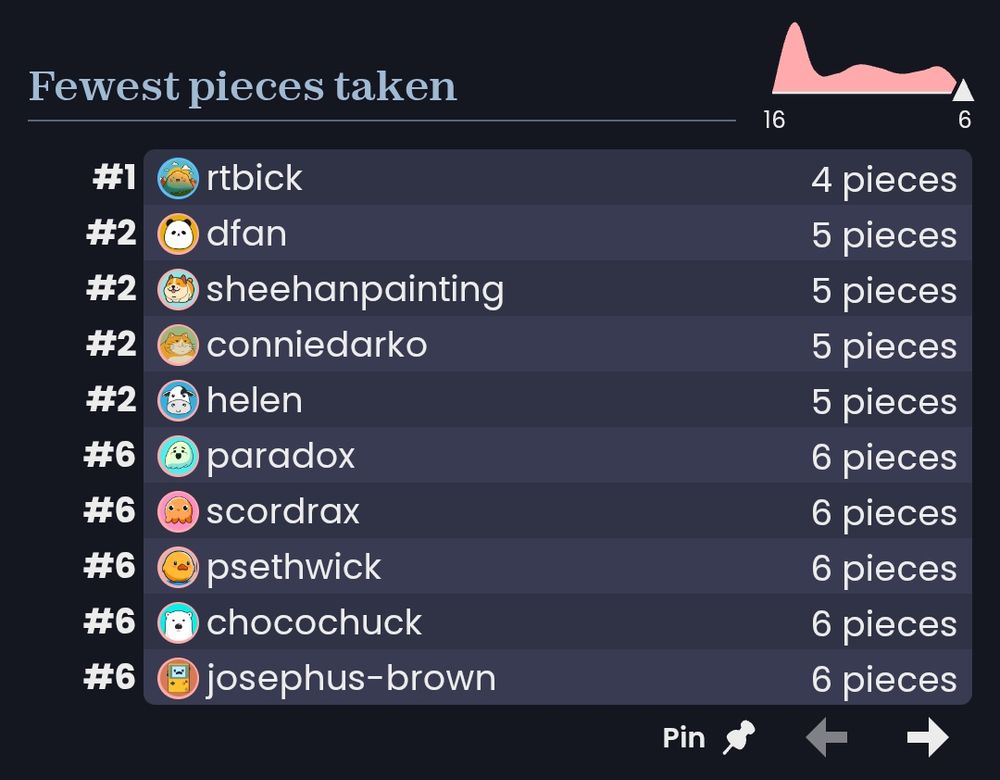Image resolution: width=1000 pixels, height=780 pixels.
Task: Click dfan's panda avatar icon
Action: tap(178, 233)
